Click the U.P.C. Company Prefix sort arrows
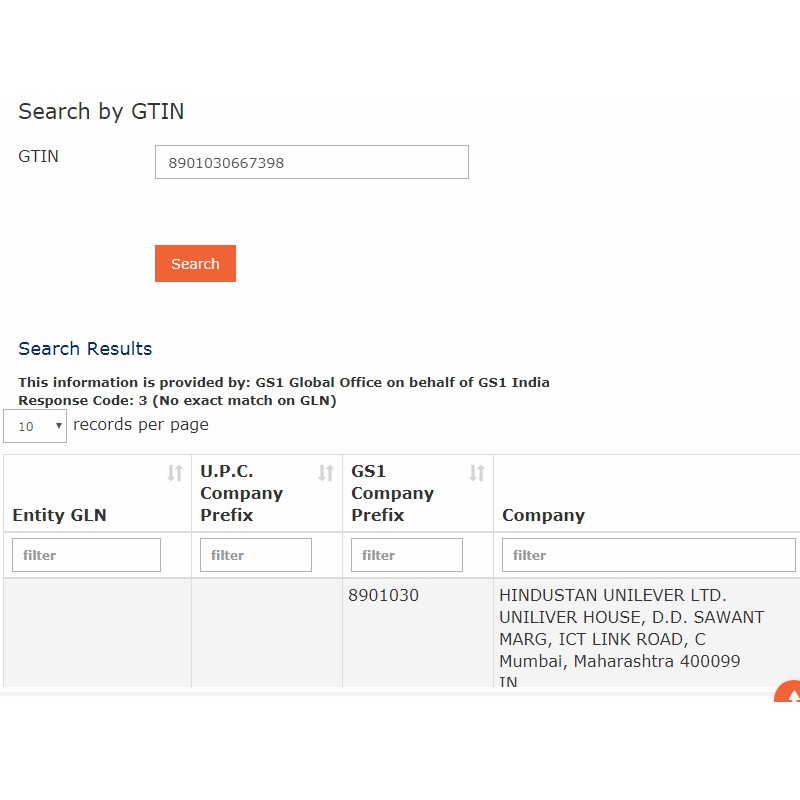This screenshot has width=800, height=800. coord(326,473)
